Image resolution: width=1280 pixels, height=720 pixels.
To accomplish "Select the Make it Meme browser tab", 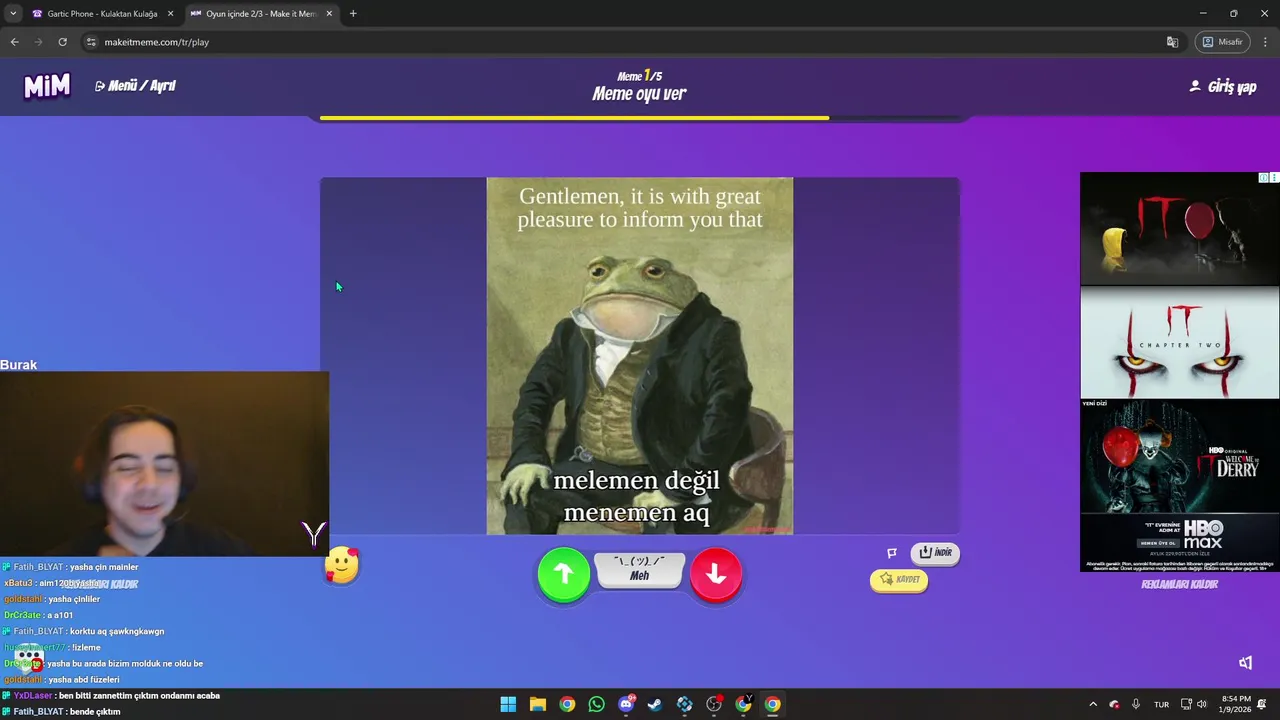I will pyautogui.click(x=260, y=14).
